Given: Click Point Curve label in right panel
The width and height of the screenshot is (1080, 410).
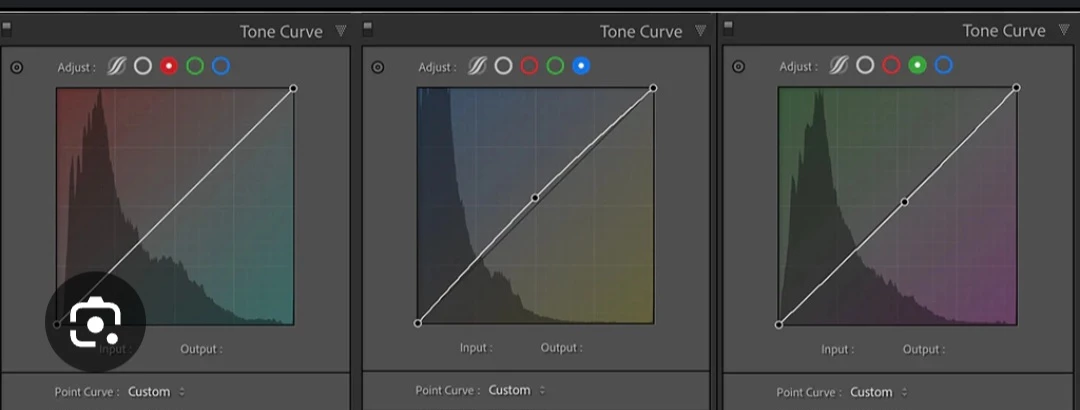Looking at the screenshot, I should click(x=809, y=392).
